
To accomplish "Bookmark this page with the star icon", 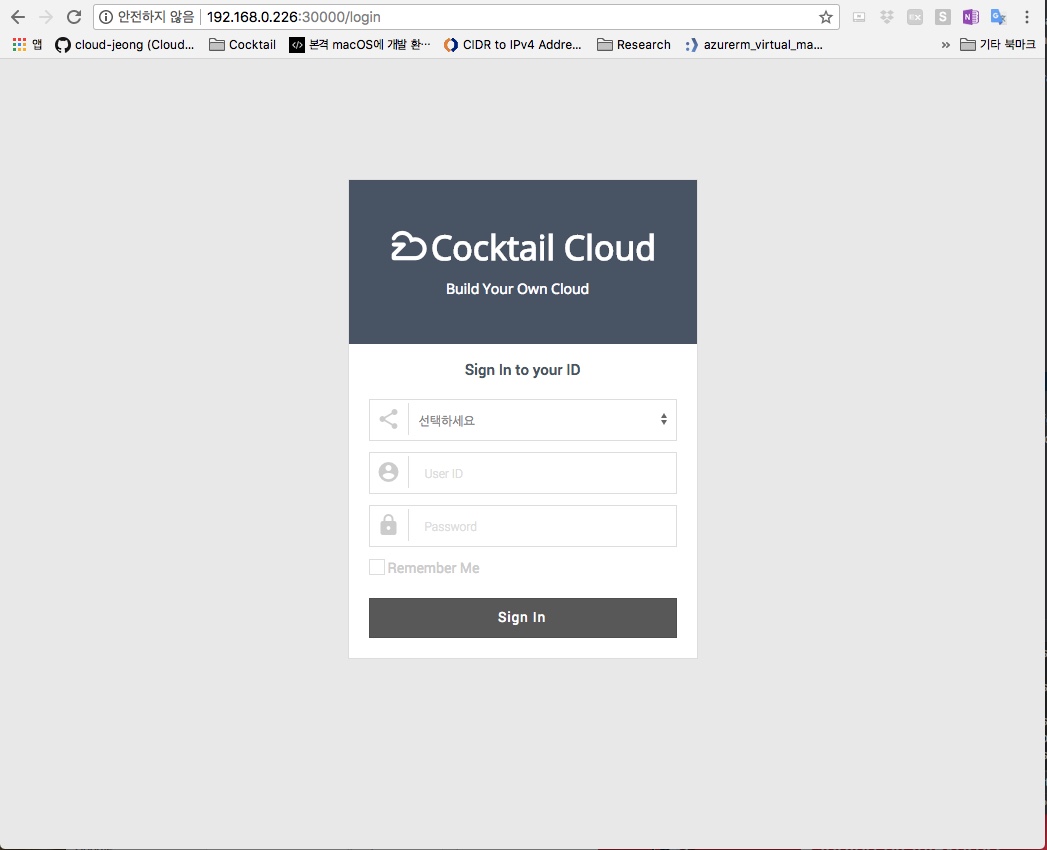I will [x=825, y=17].
